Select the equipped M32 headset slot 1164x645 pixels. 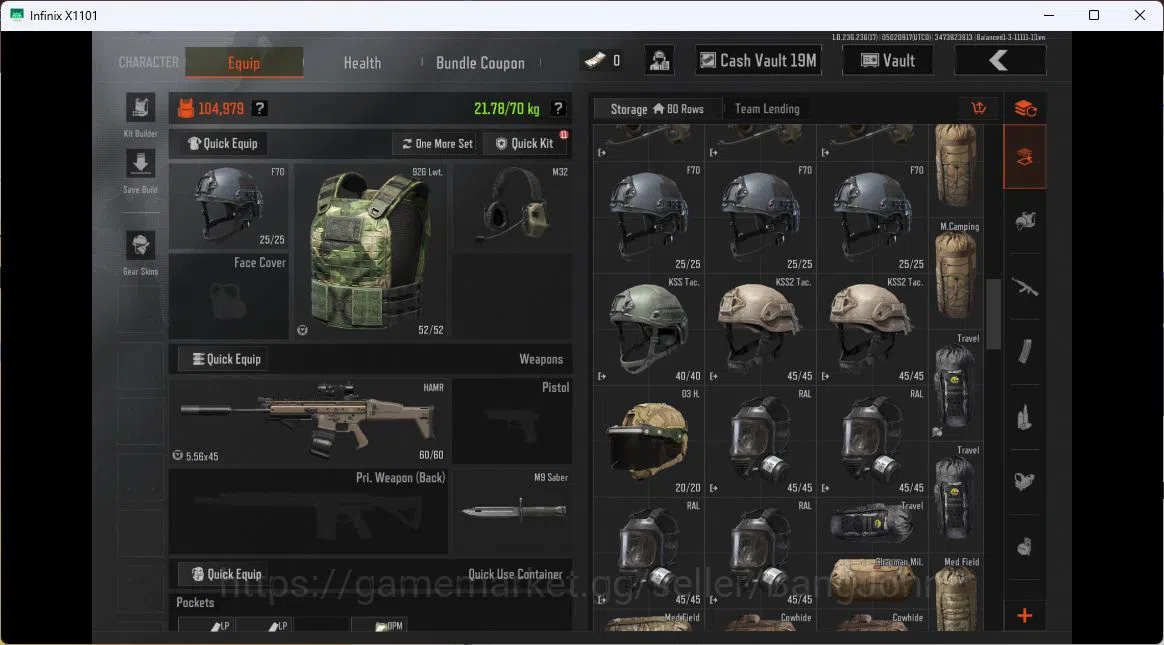point(512,209)
